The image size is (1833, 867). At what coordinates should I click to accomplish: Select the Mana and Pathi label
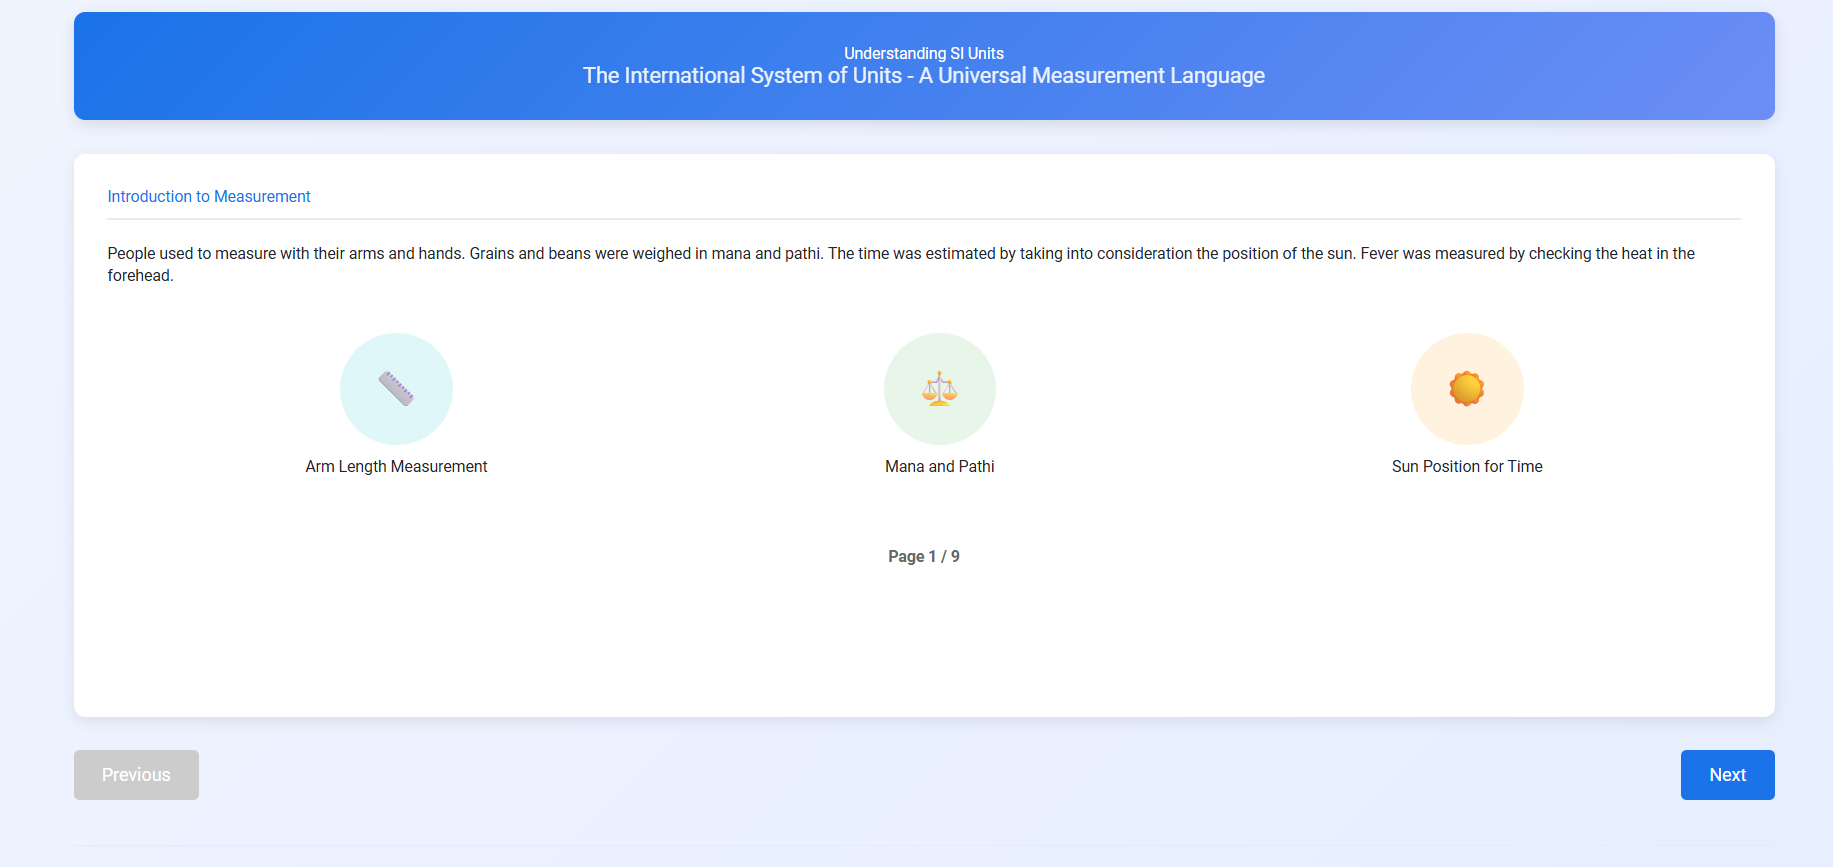point(939,466)
